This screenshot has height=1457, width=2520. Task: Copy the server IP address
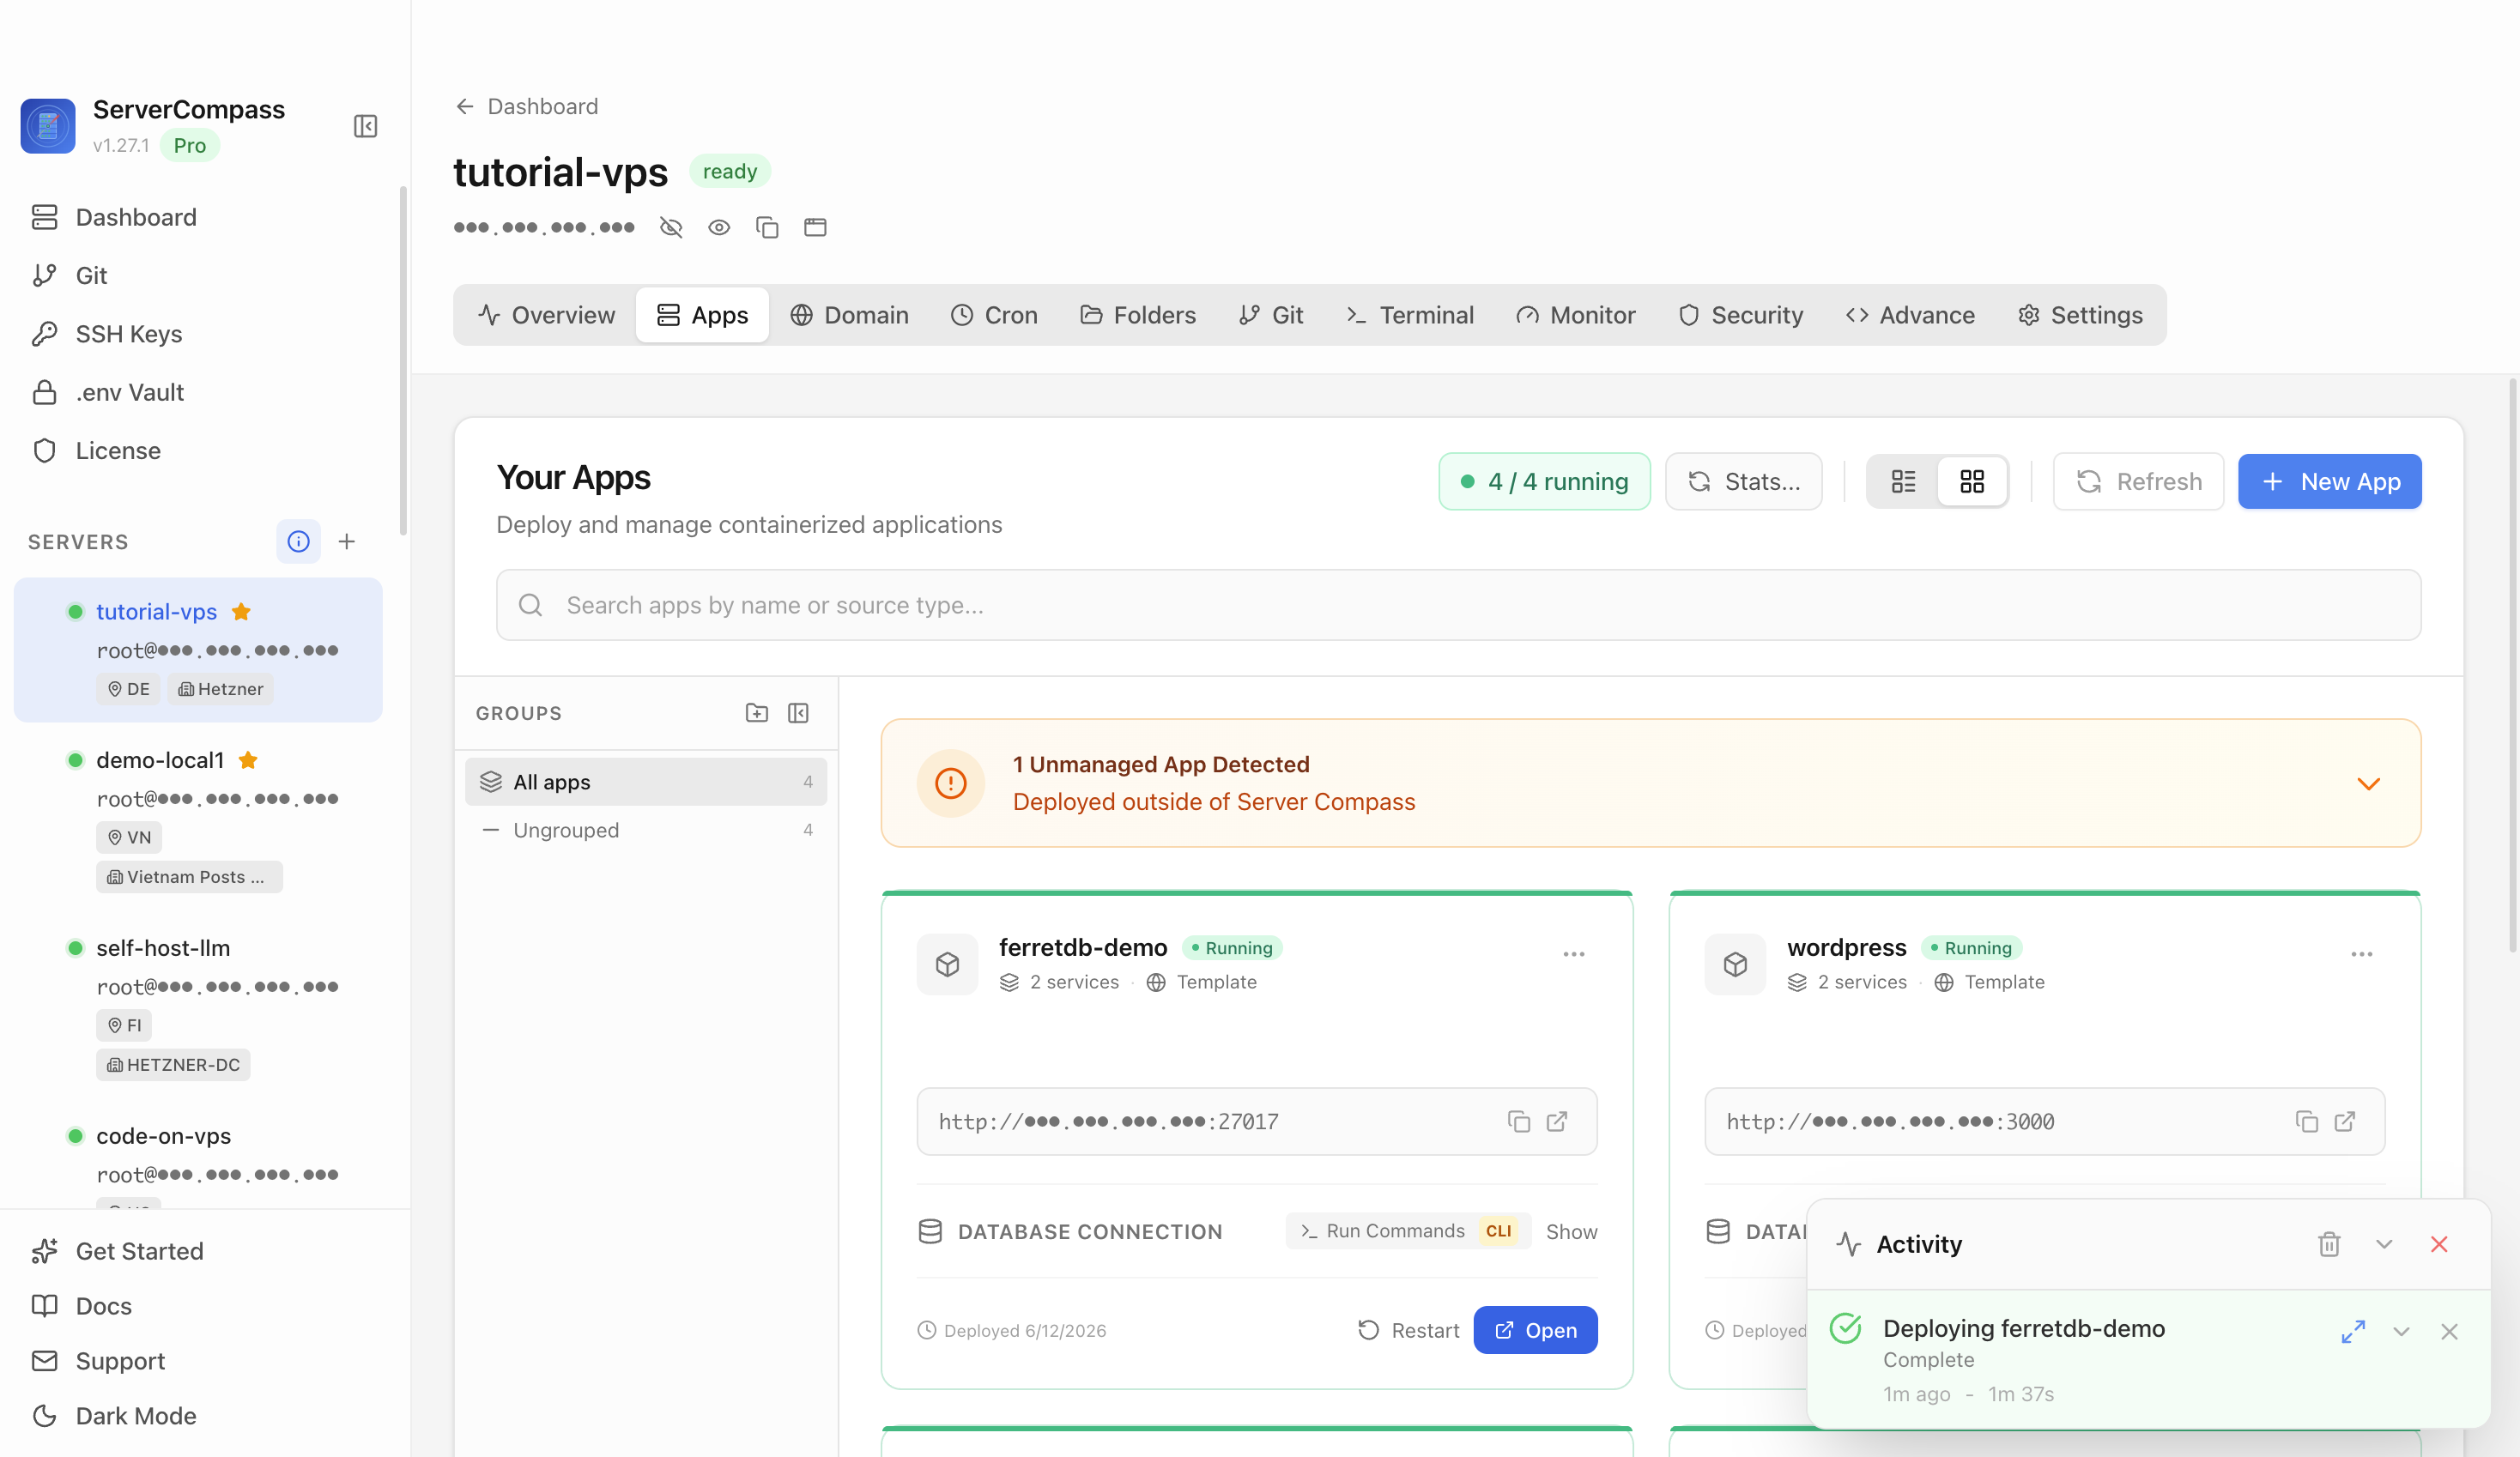click(767, 228)
